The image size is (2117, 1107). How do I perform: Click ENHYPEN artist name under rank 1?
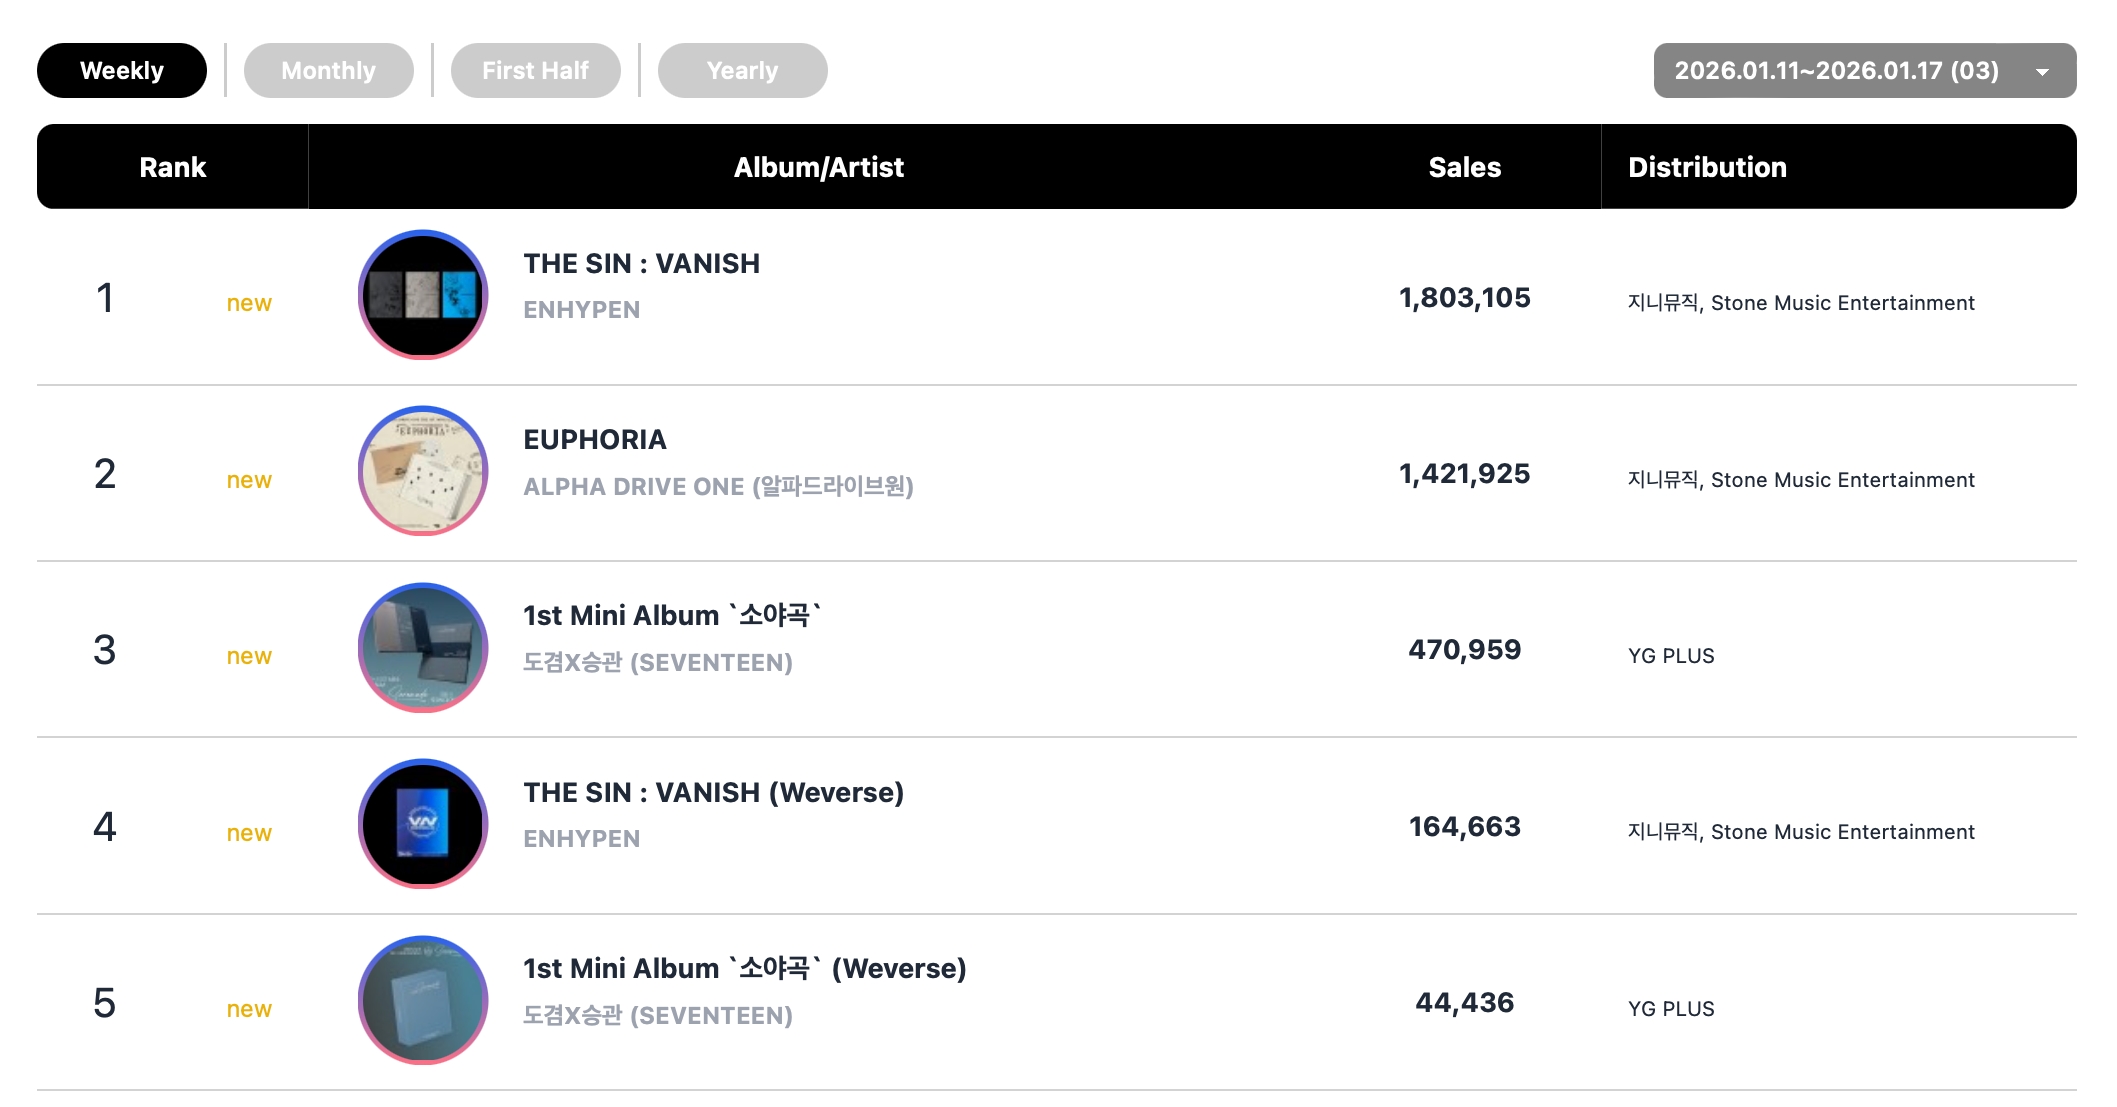[581, 310]
